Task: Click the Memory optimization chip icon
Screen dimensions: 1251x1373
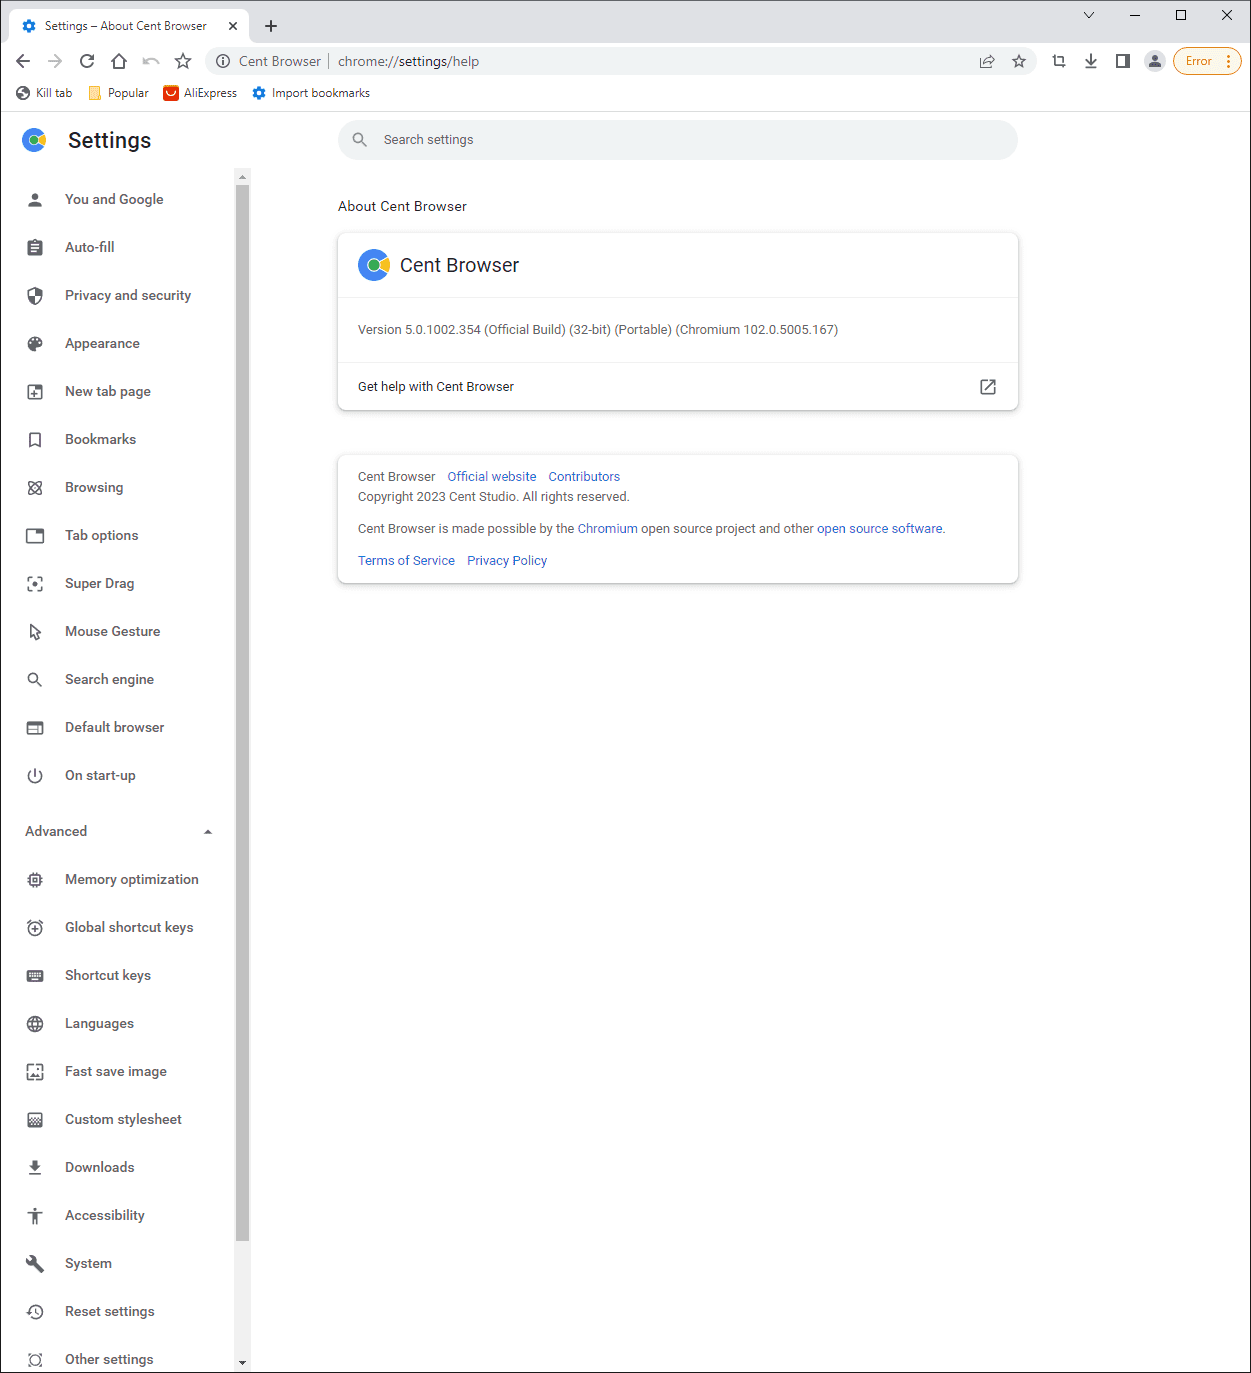Action: [x=35, y=880]
